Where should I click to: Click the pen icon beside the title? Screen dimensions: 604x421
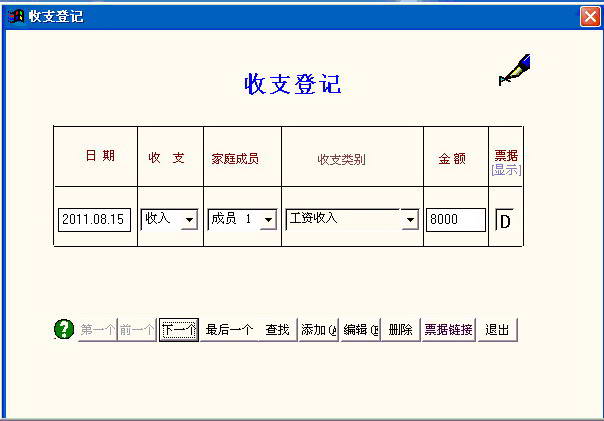(x=515, y=70)
